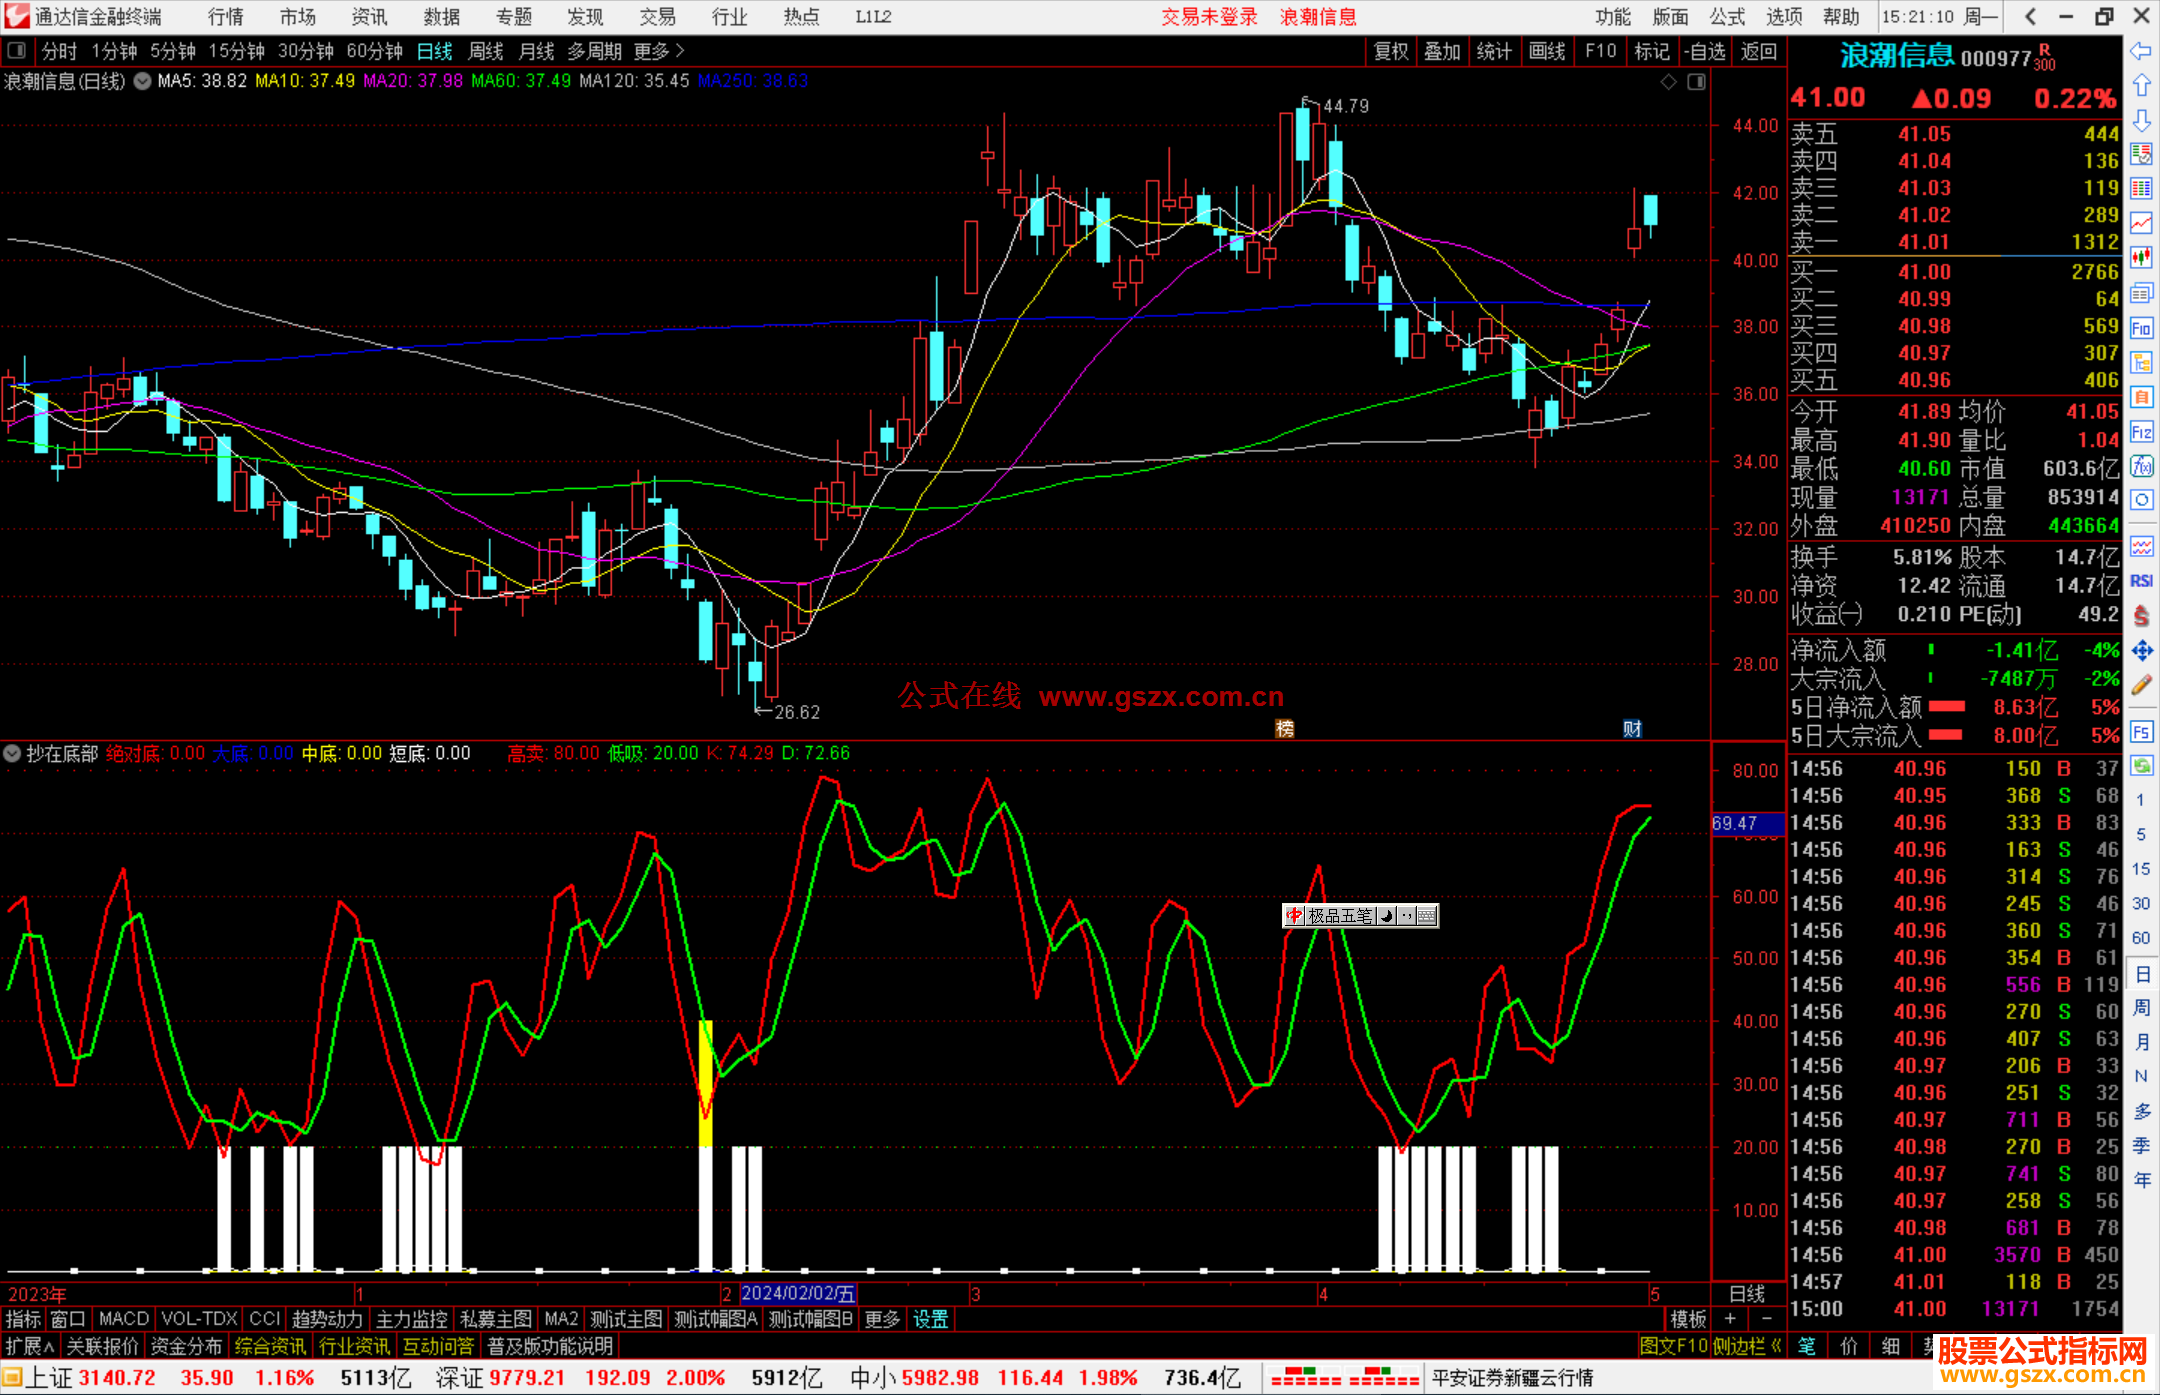Click the 设置 link in indicator tab bar
Image resolution: width=2160 pixels, height=1395 pixels.
[929, 1319]
